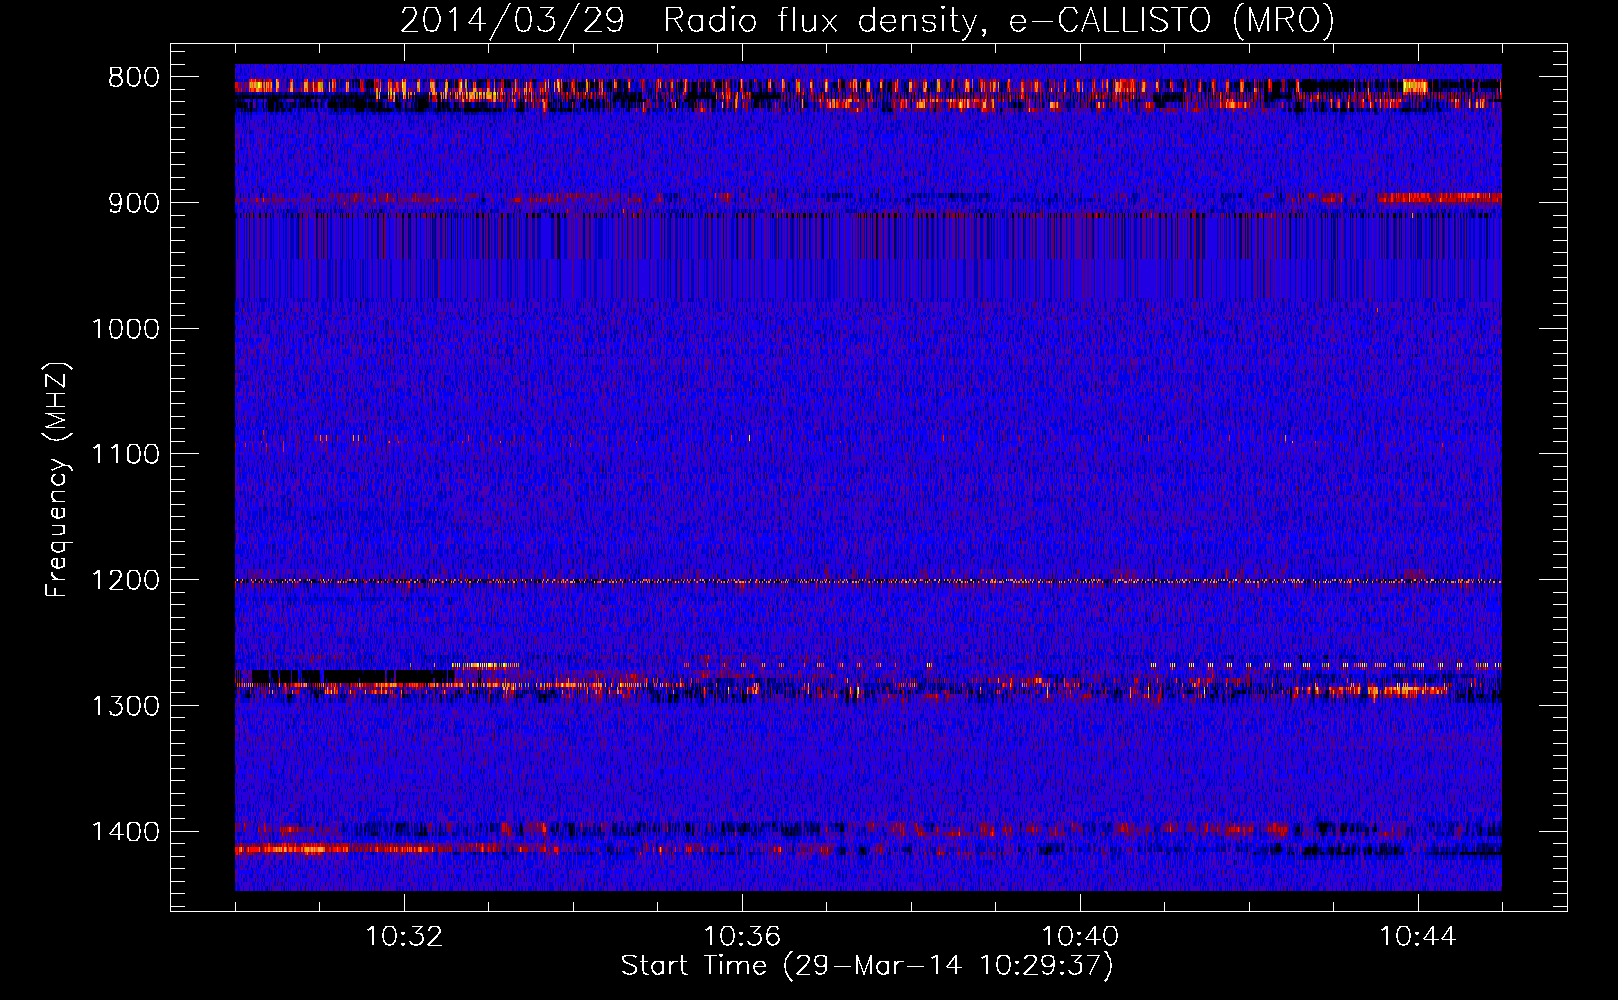Select the 1100 frequency axis label
1618x1000 pixels.
pyautogui.click(x=125, y=455)
